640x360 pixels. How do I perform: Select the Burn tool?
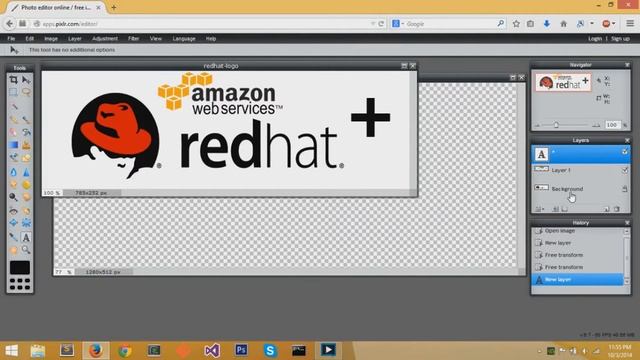pyautogui.click(x=26, y=197)
